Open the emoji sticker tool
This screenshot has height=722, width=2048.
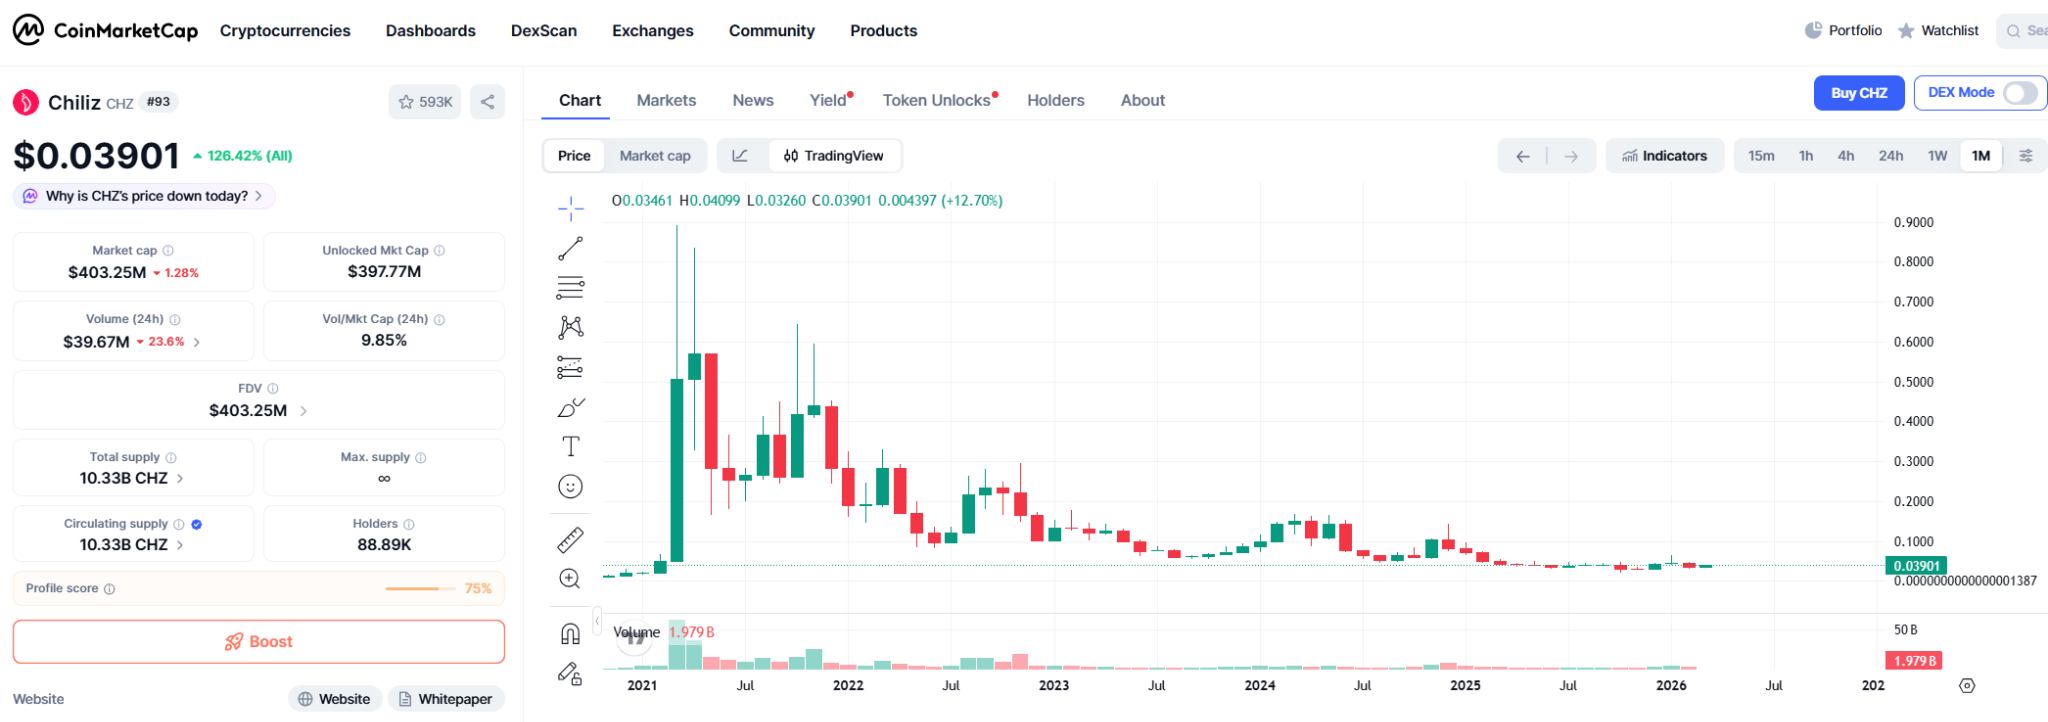[570, 487]
